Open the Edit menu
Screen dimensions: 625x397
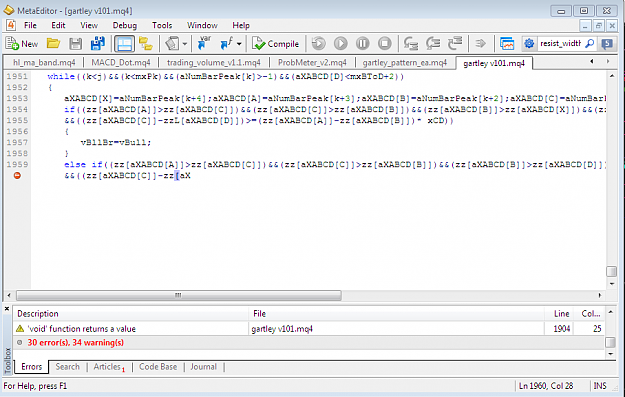pos(58,26)
